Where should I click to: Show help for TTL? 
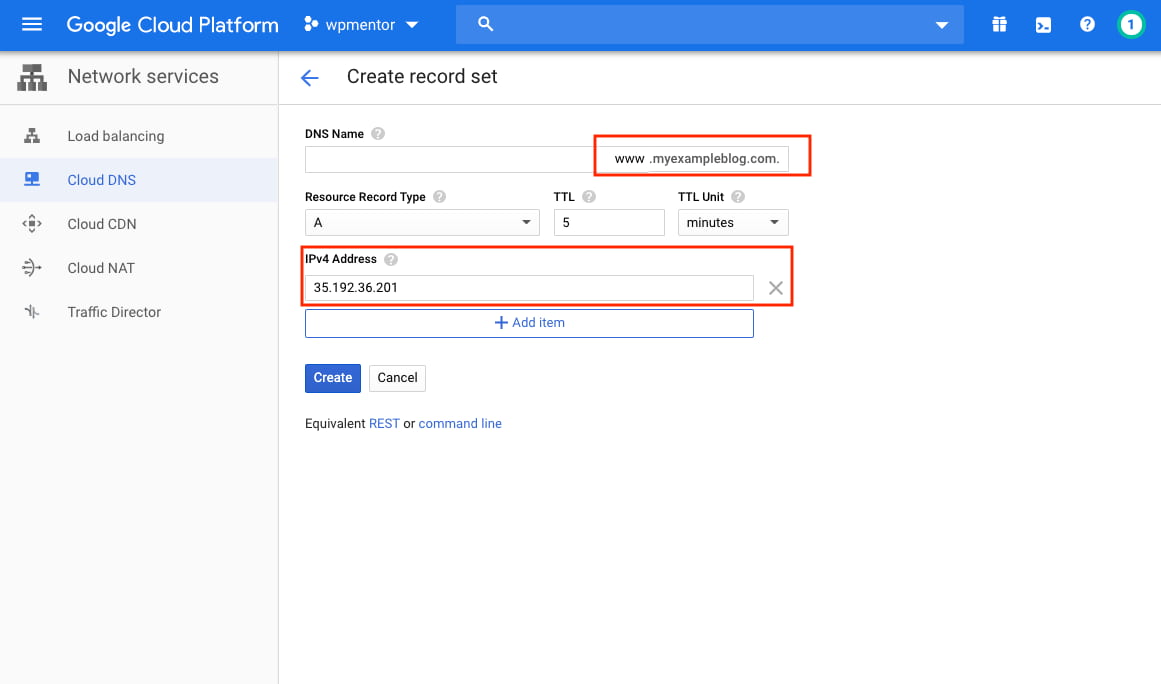coord(589,197)
